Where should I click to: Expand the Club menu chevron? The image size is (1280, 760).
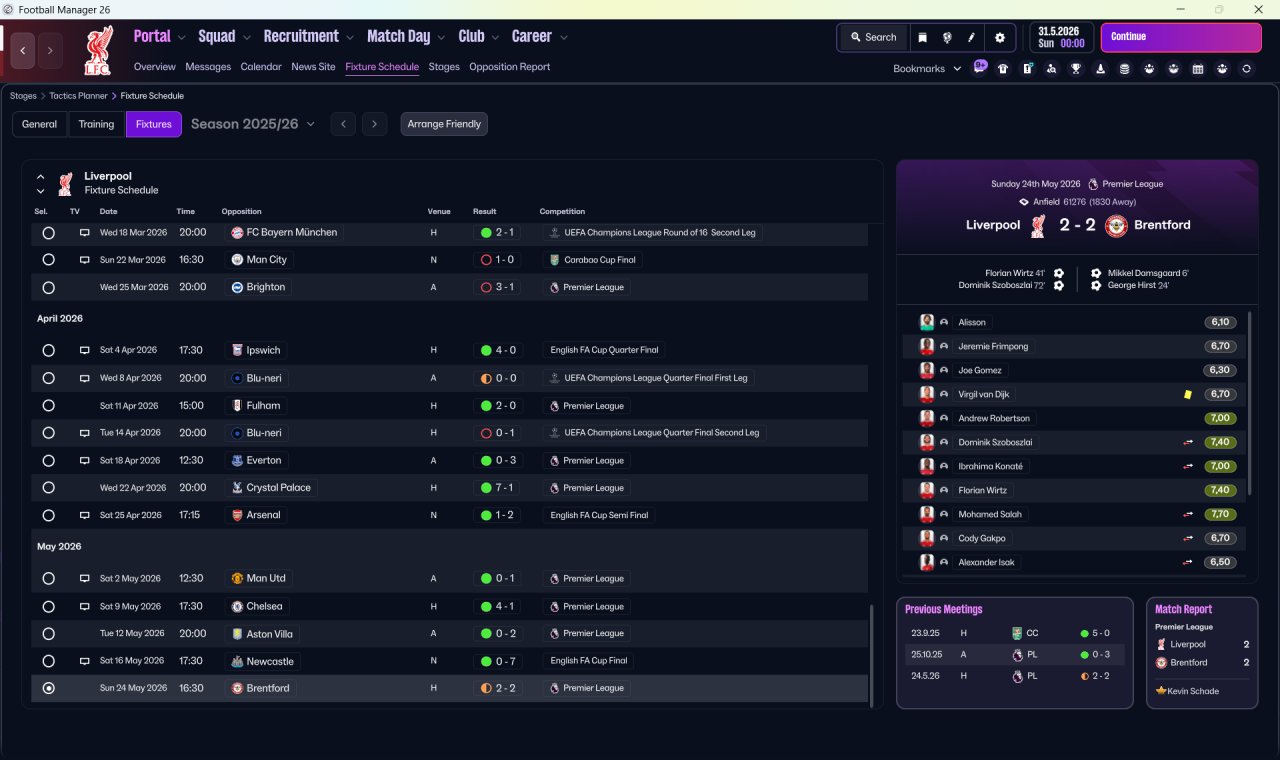(x=495, y=38)
